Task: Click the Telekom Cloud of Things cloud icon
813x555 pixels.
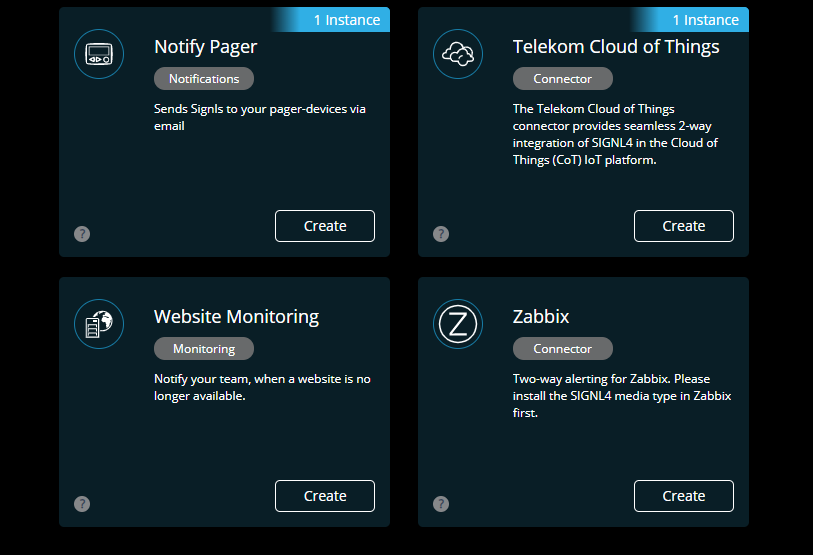Action: (x=458, y=54)
